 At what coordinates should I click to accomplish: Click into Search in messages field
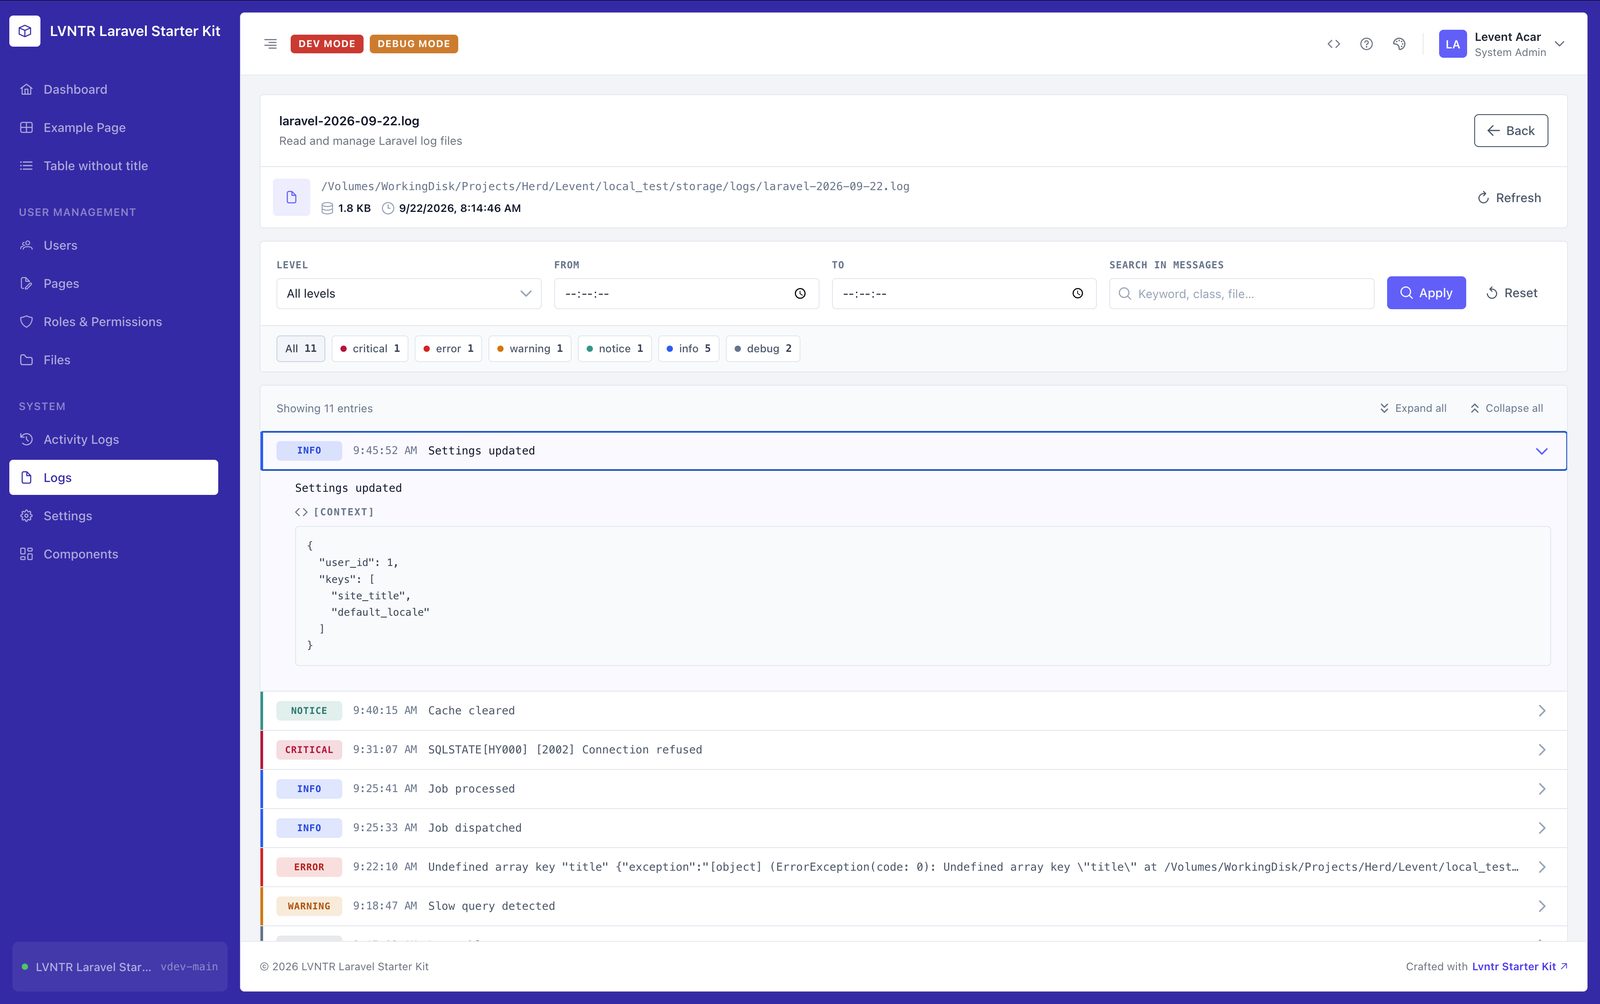tap(1241, 294)
